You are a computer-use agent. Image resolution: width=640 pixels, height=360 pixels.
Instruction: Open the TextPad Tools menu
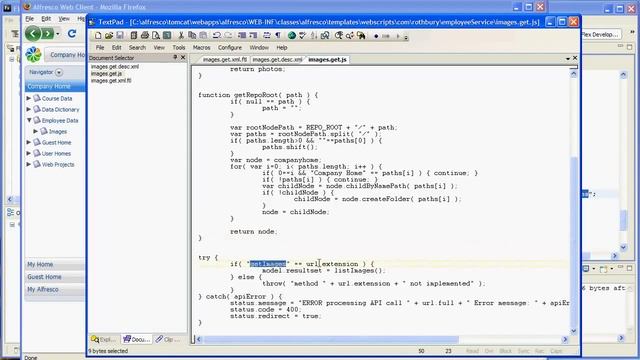coord(179,48)
